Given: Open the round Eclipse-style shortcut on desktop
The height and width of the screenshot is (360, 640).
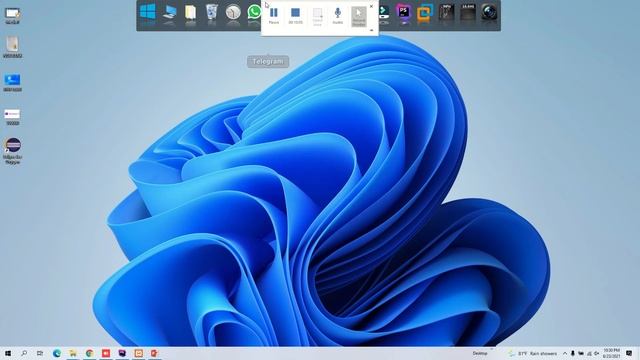Looking at the screenshot, I should [x=13, y=151].
